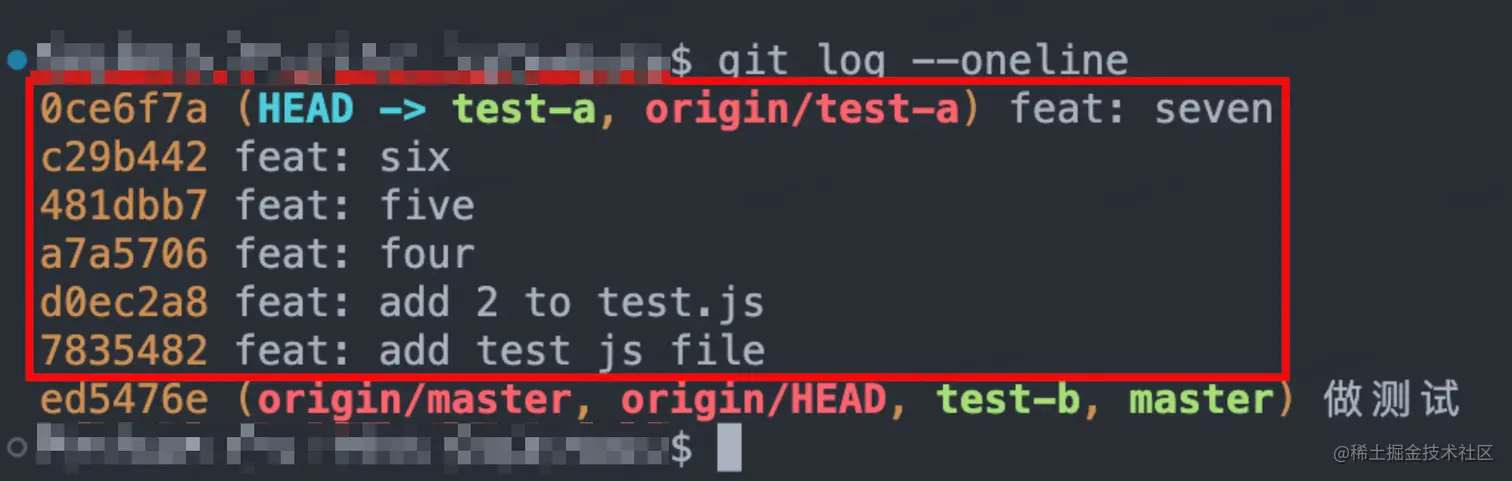1512x481 pixels.
Task: Select commit hash c29b442
Action: point(124,157)
